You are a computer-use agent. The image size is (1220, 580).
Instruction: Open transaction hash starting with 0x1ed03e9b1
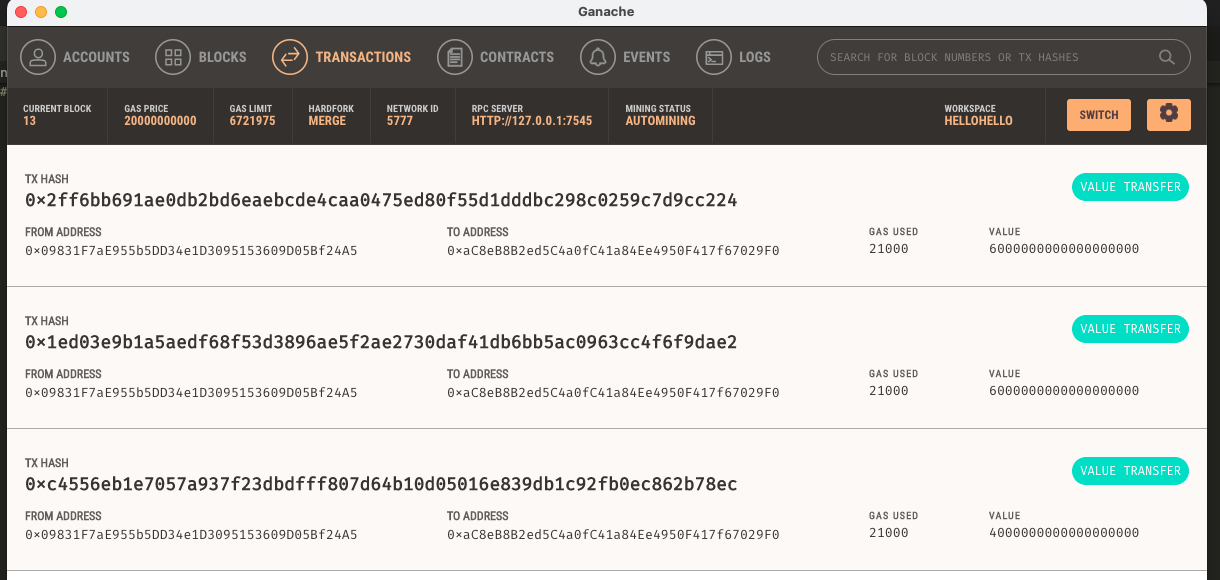click(x=382, y=342)
